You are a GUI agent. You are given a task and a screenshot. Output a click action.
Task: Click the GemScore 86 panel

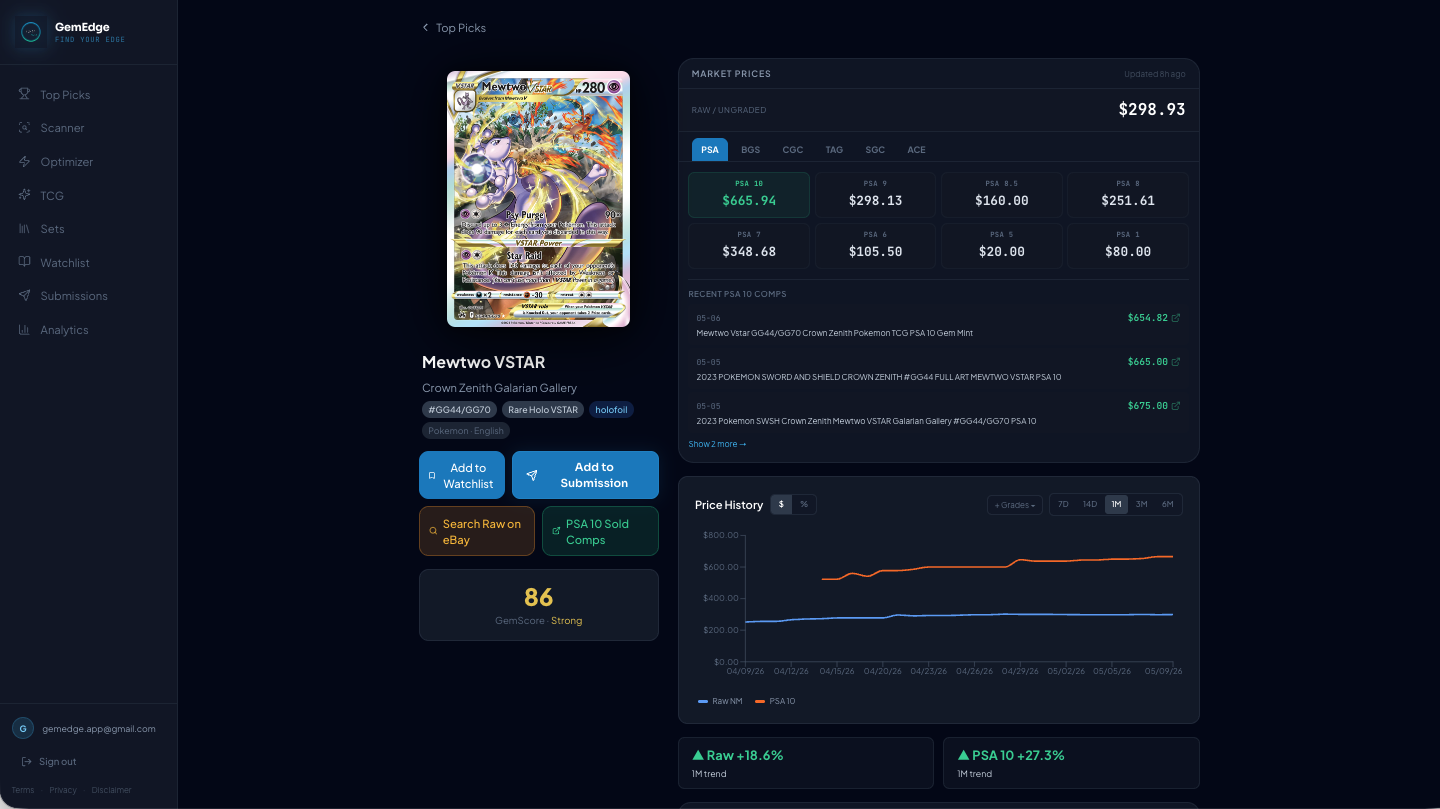(x=539, y=605)
